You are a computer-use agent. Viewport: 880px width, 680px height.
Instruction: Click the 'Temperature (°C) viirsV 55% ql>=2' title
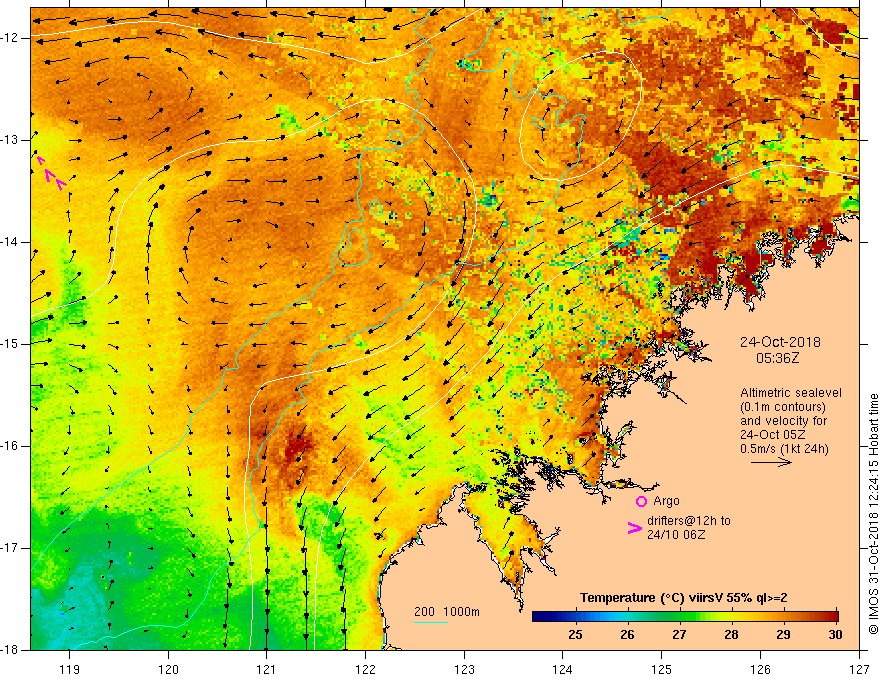tap(683, 598)
